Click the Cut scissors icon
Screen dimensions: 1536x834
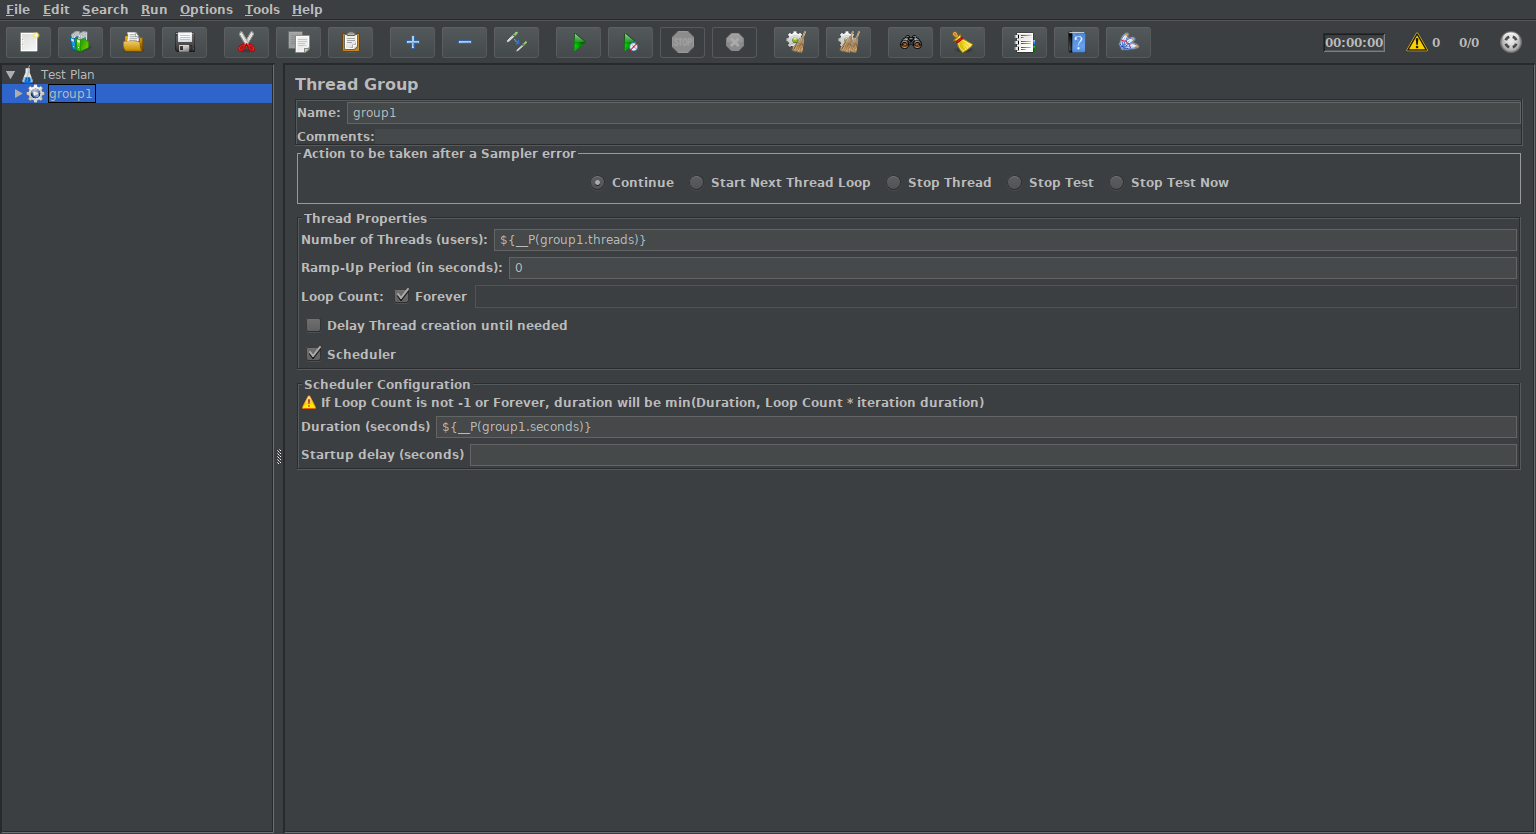tap(246, 42)
